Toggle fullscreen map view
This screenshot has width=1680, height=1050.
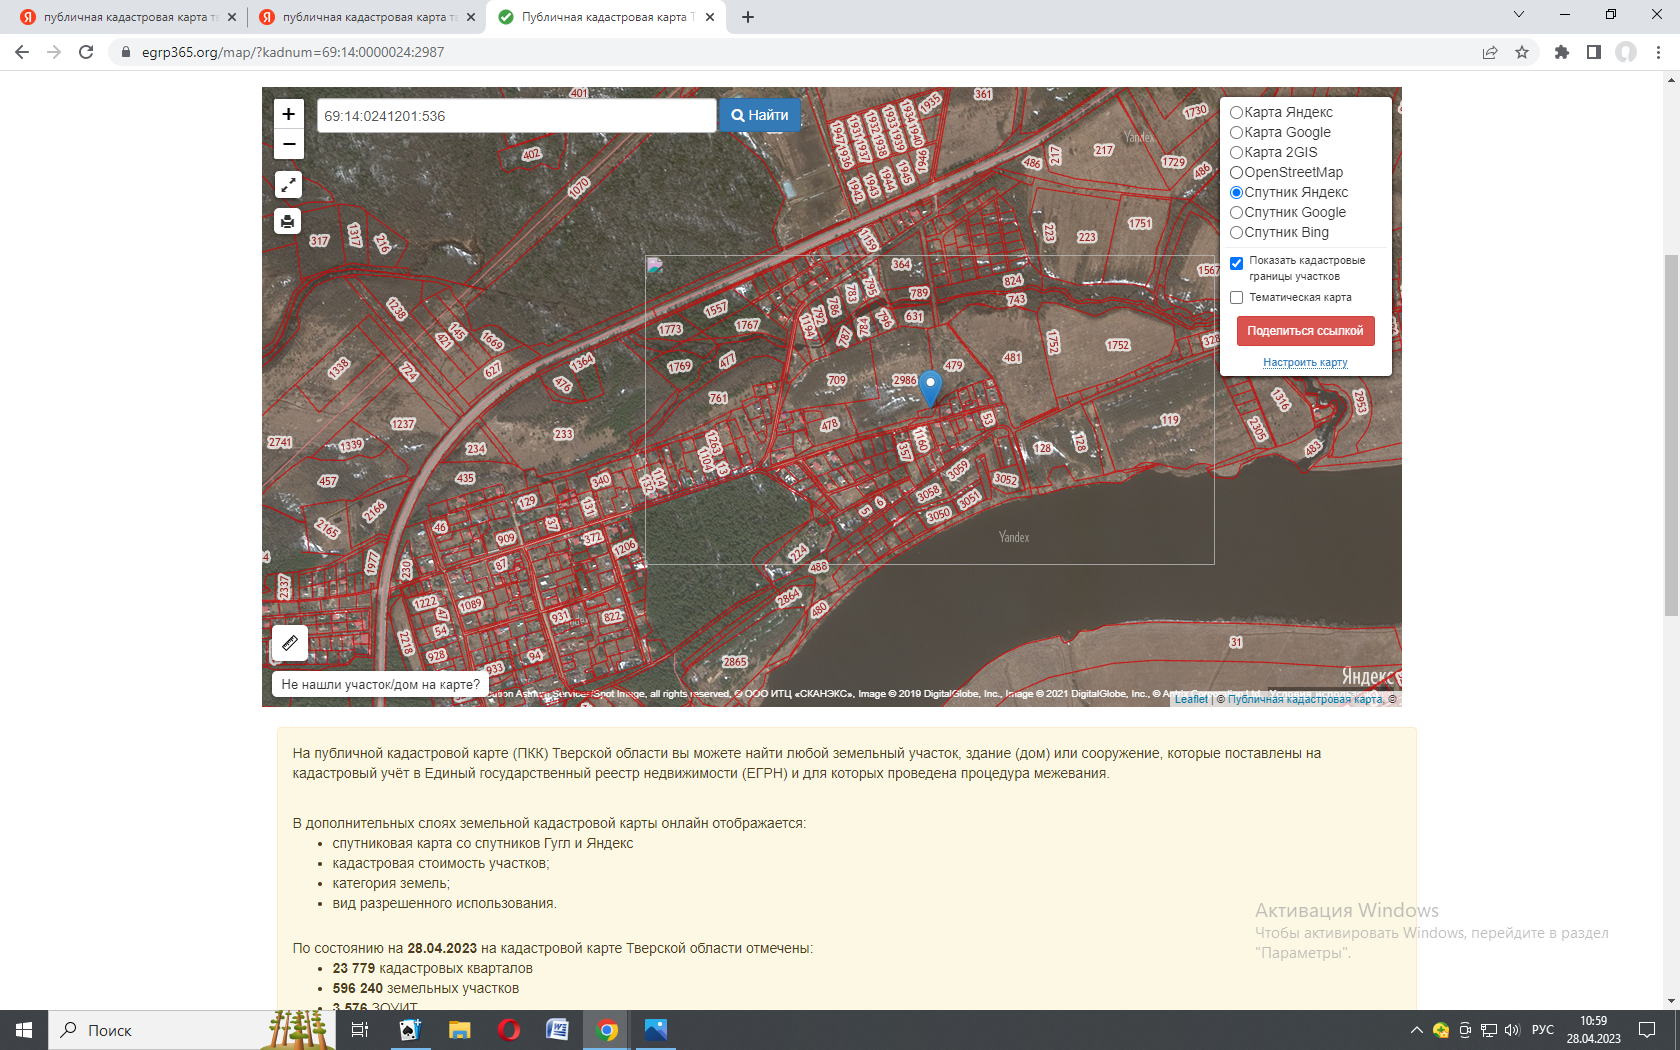point(288,184)
